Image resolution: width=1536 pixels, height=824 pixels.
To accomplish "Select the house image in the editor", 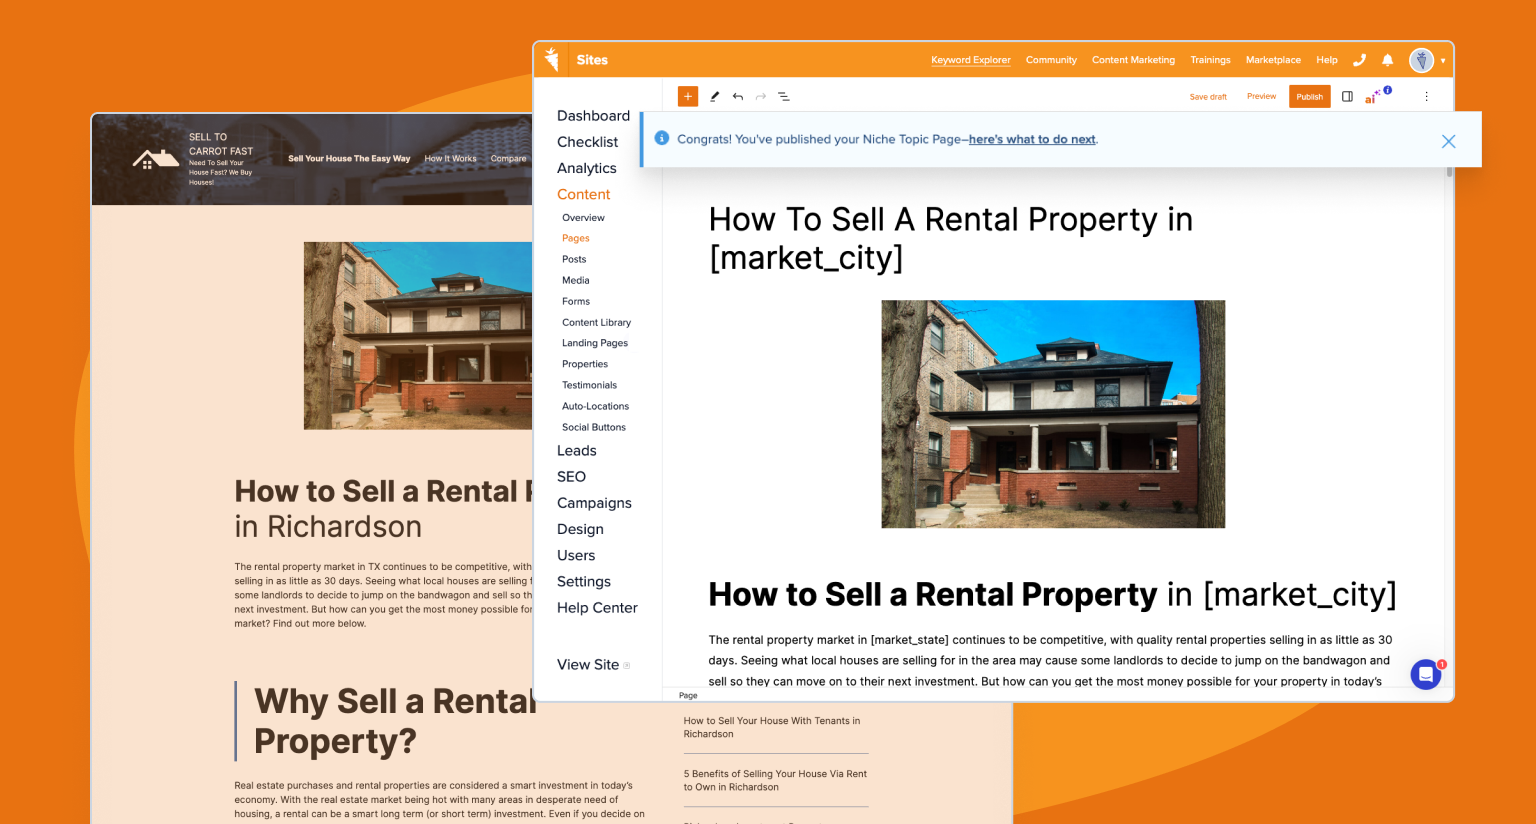I will 1053,414.
